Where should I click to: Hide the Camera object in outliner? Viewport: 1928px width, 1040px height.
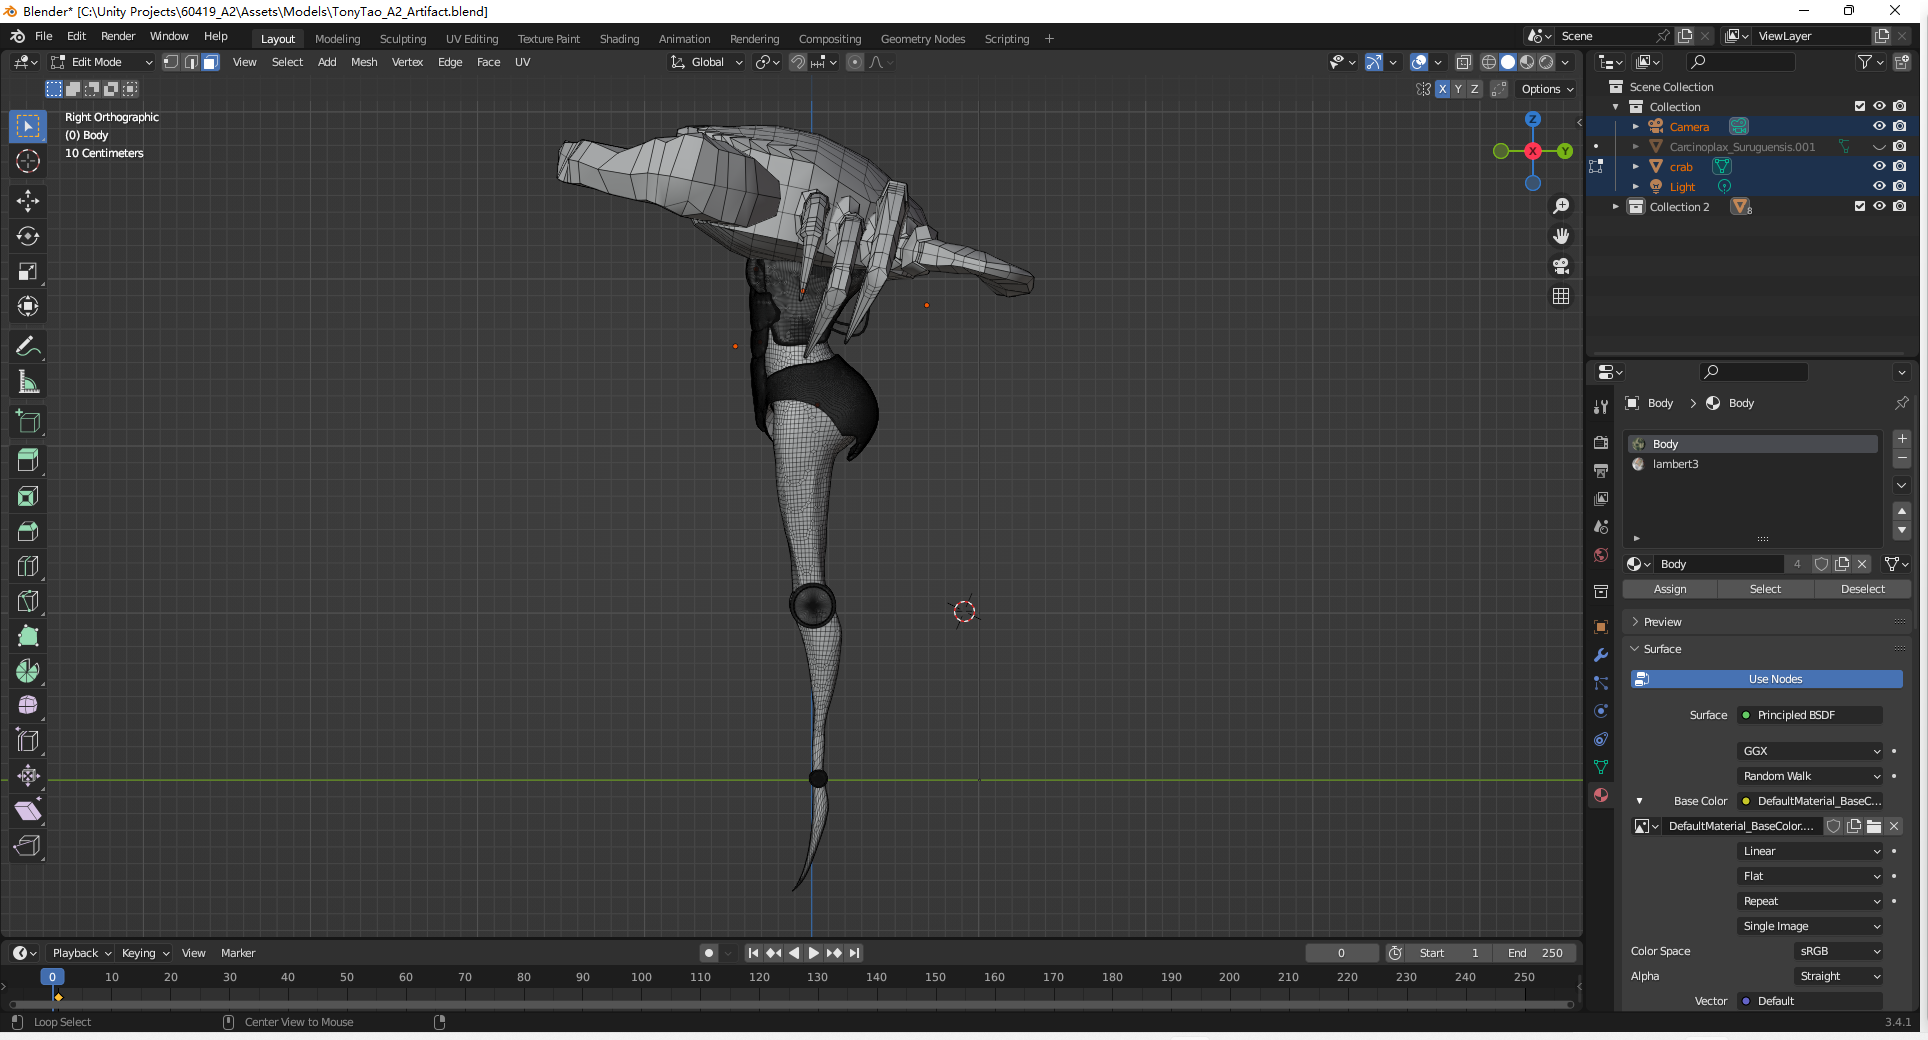[1879, 126]
